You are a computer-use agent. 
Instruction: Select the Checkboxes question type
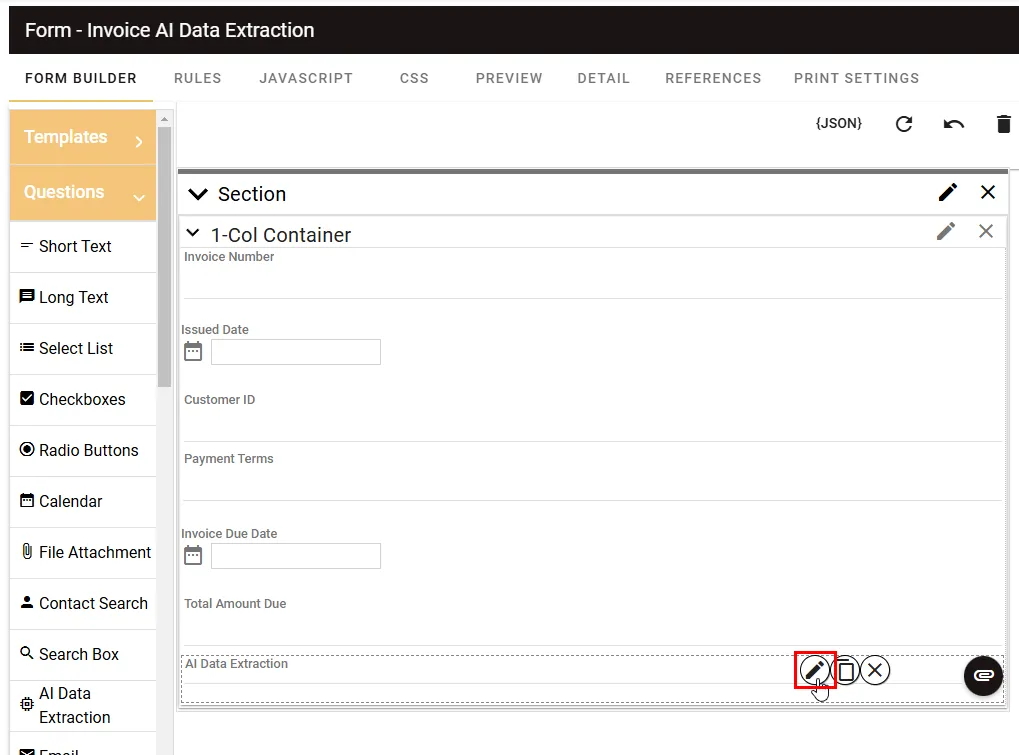click(x=80, y=399)
